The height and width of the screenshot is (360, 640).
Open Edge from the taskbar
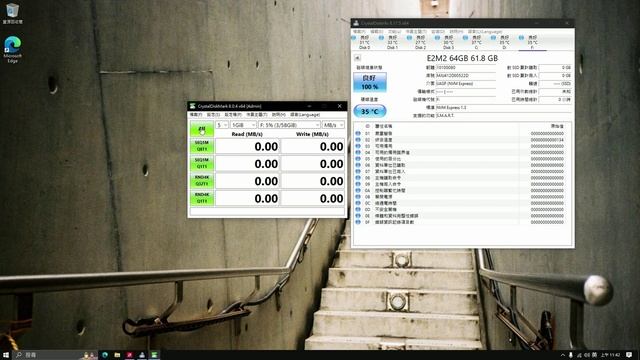[x=105, y=355]
